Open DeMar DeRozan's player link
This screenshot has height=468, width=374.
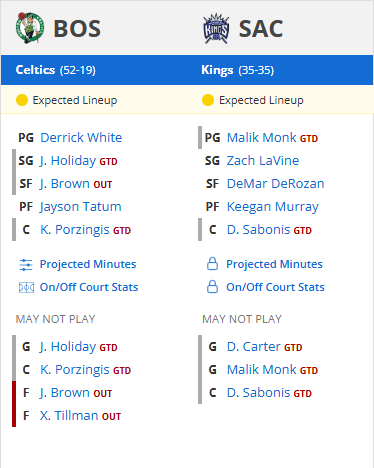tap(275, 184)
